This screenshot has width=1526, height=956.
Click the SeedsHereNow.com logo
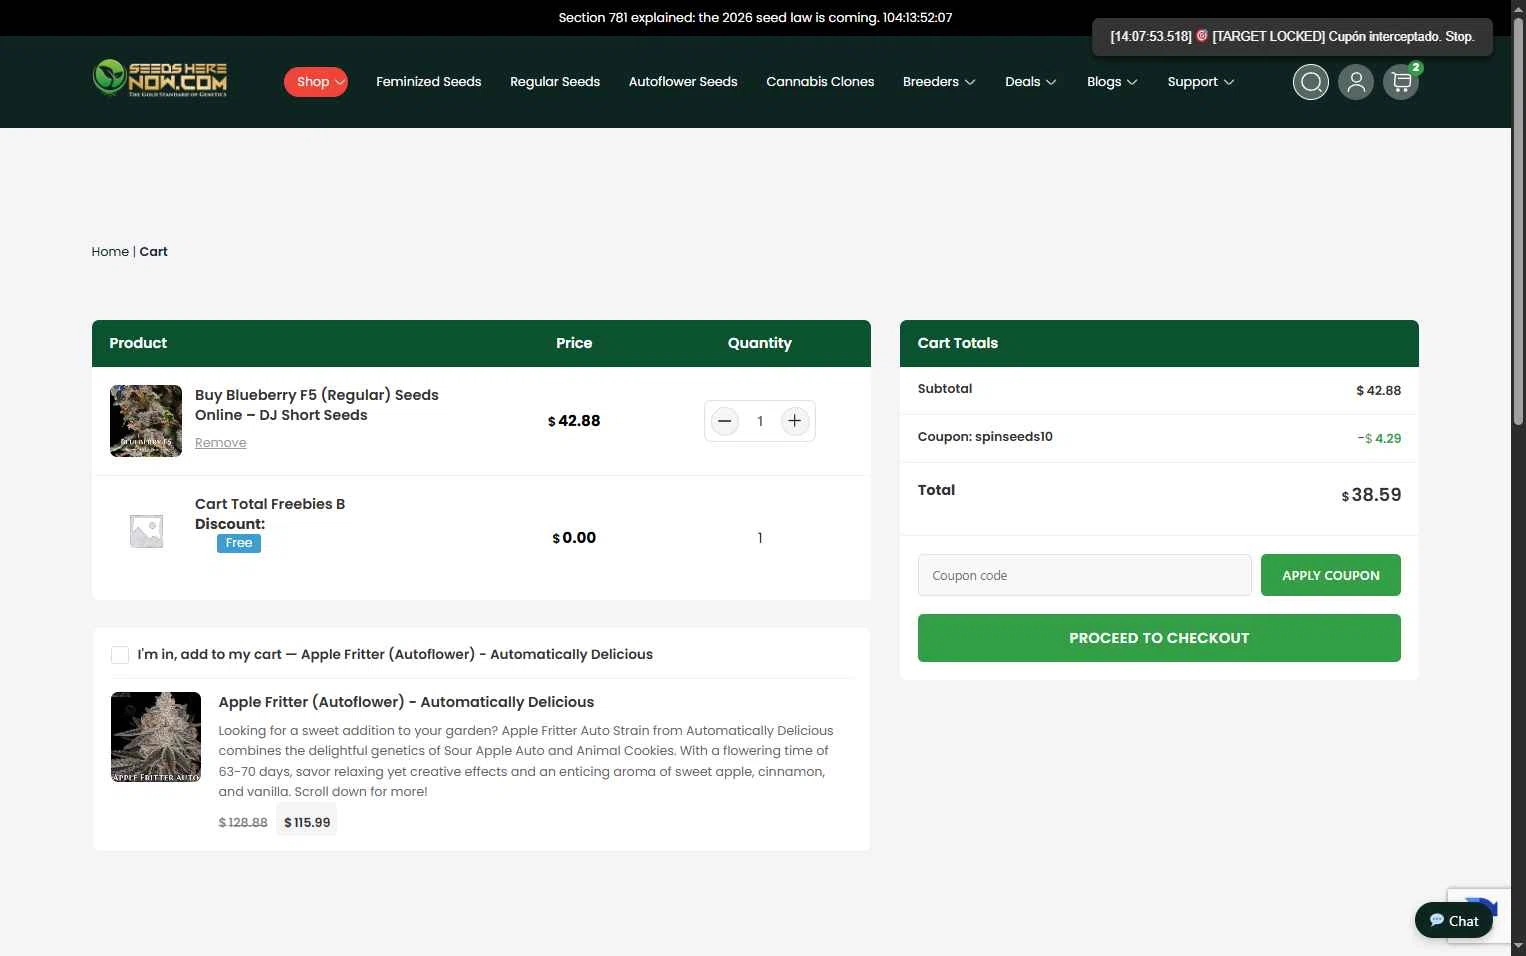[160, 79]
